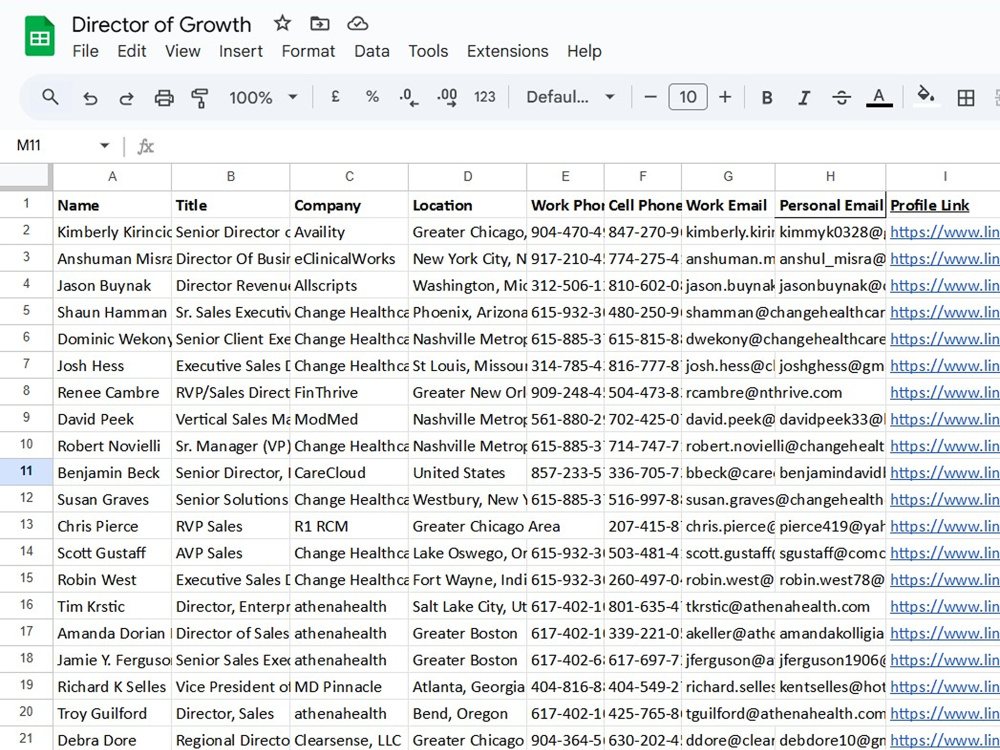Print the spreadsheet
1000x750 pixels.
coord(164,98)
